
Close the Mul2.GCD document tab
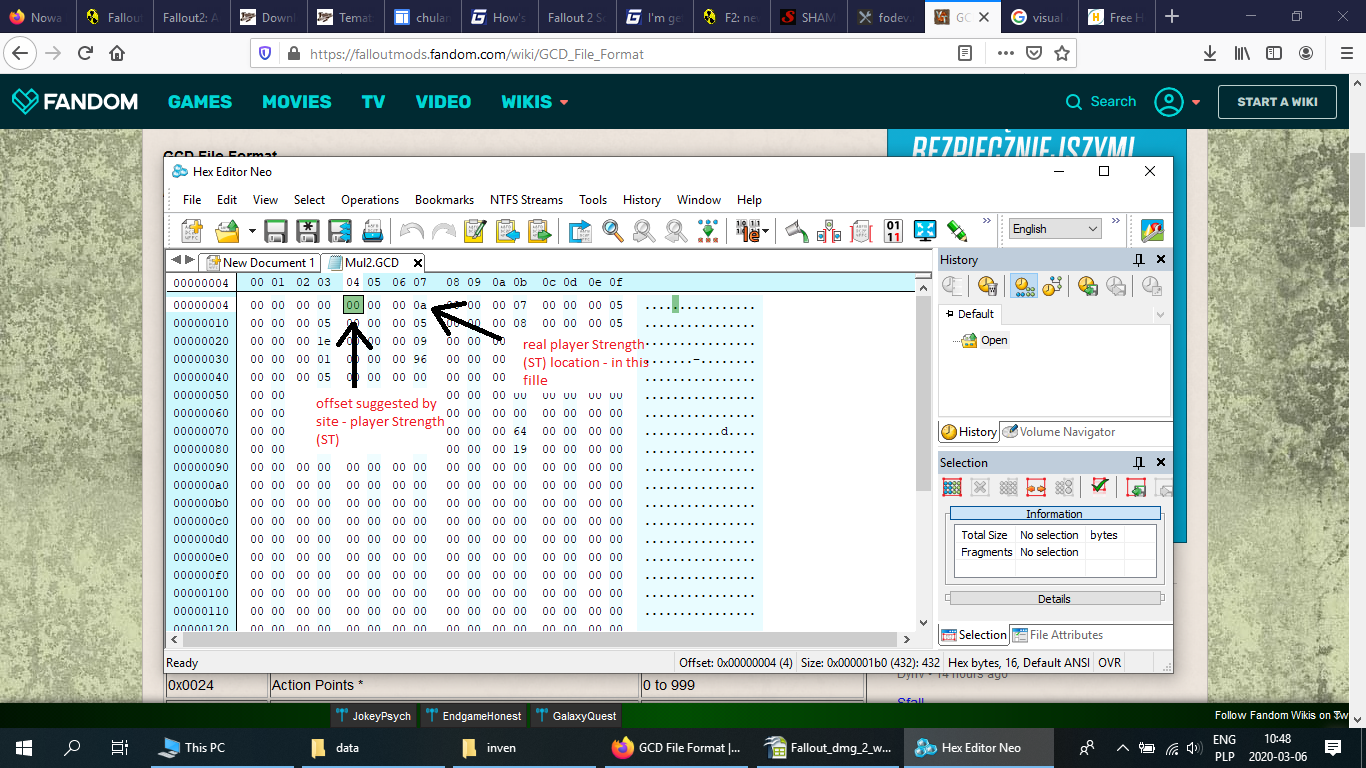[x=418, y=263]
